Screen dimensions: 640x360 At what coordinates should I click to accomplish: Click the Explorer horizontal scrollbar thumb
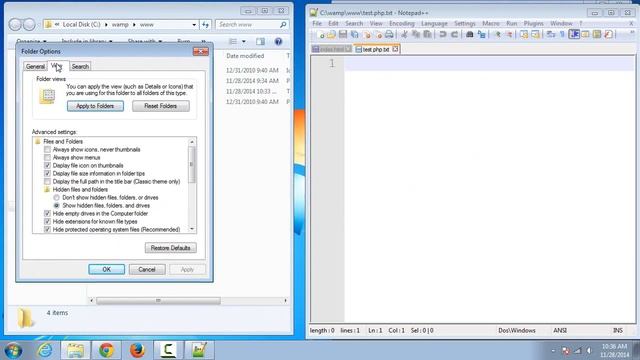pyautogui.click(x=158, y=301)
